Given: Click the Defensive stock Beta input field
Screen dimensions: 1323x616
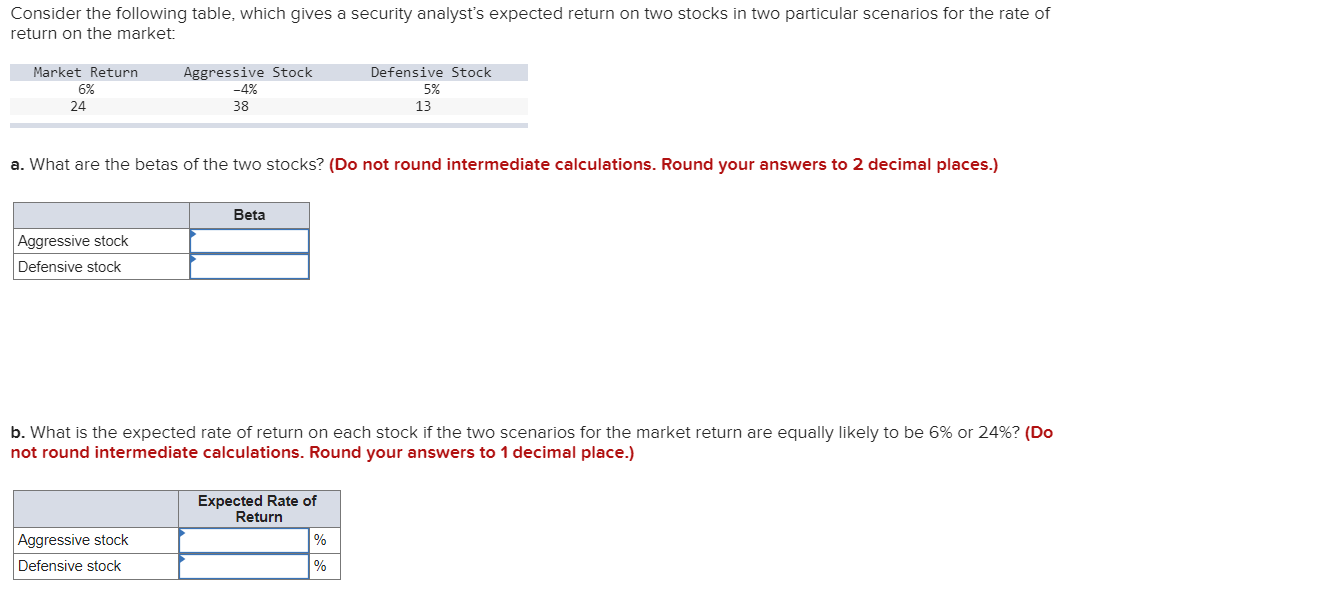Looking at the screenshot, I should tap(250, 266).
